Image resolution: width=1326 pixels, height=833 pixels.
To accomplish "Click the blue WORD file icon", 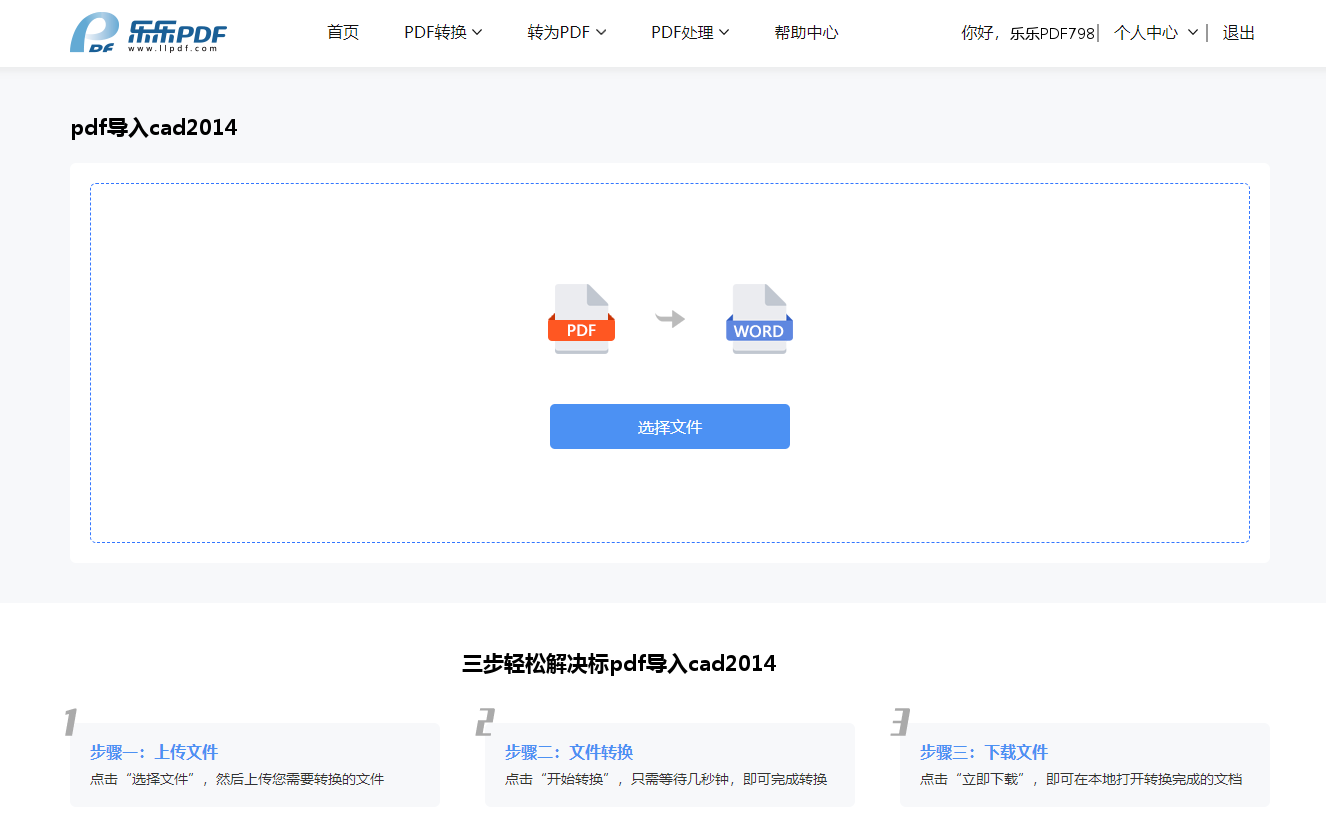I will 759,319.
